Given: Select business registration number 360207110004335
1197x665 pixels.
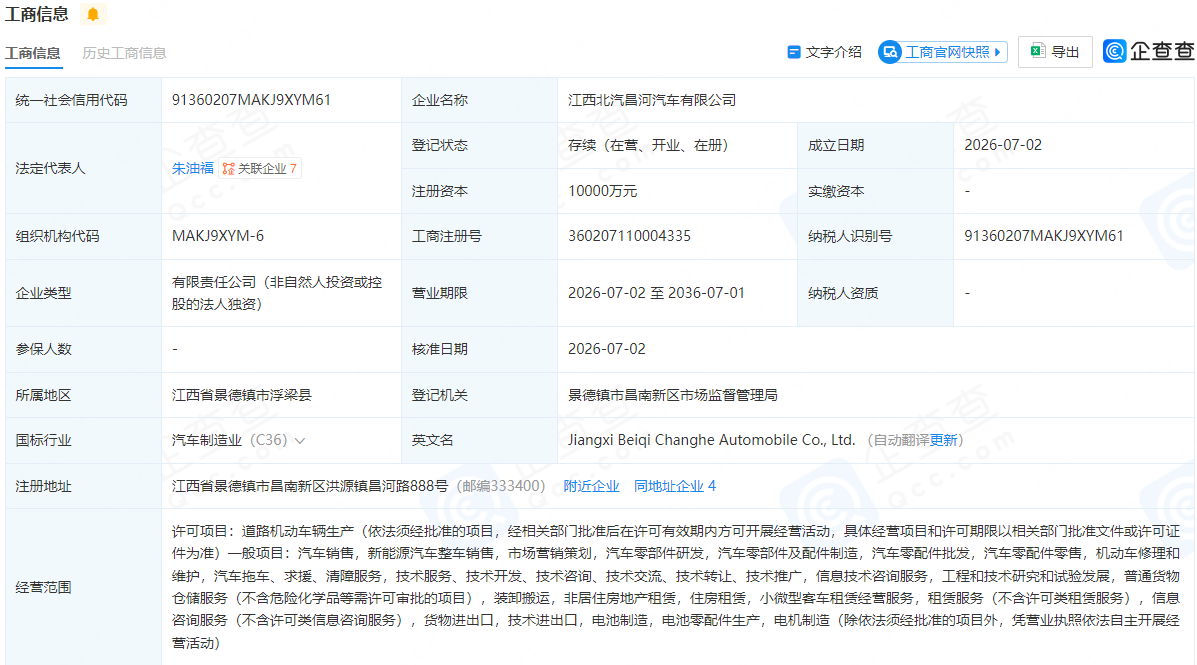Looking at the screenshot, I should click(x=629, y=236).
